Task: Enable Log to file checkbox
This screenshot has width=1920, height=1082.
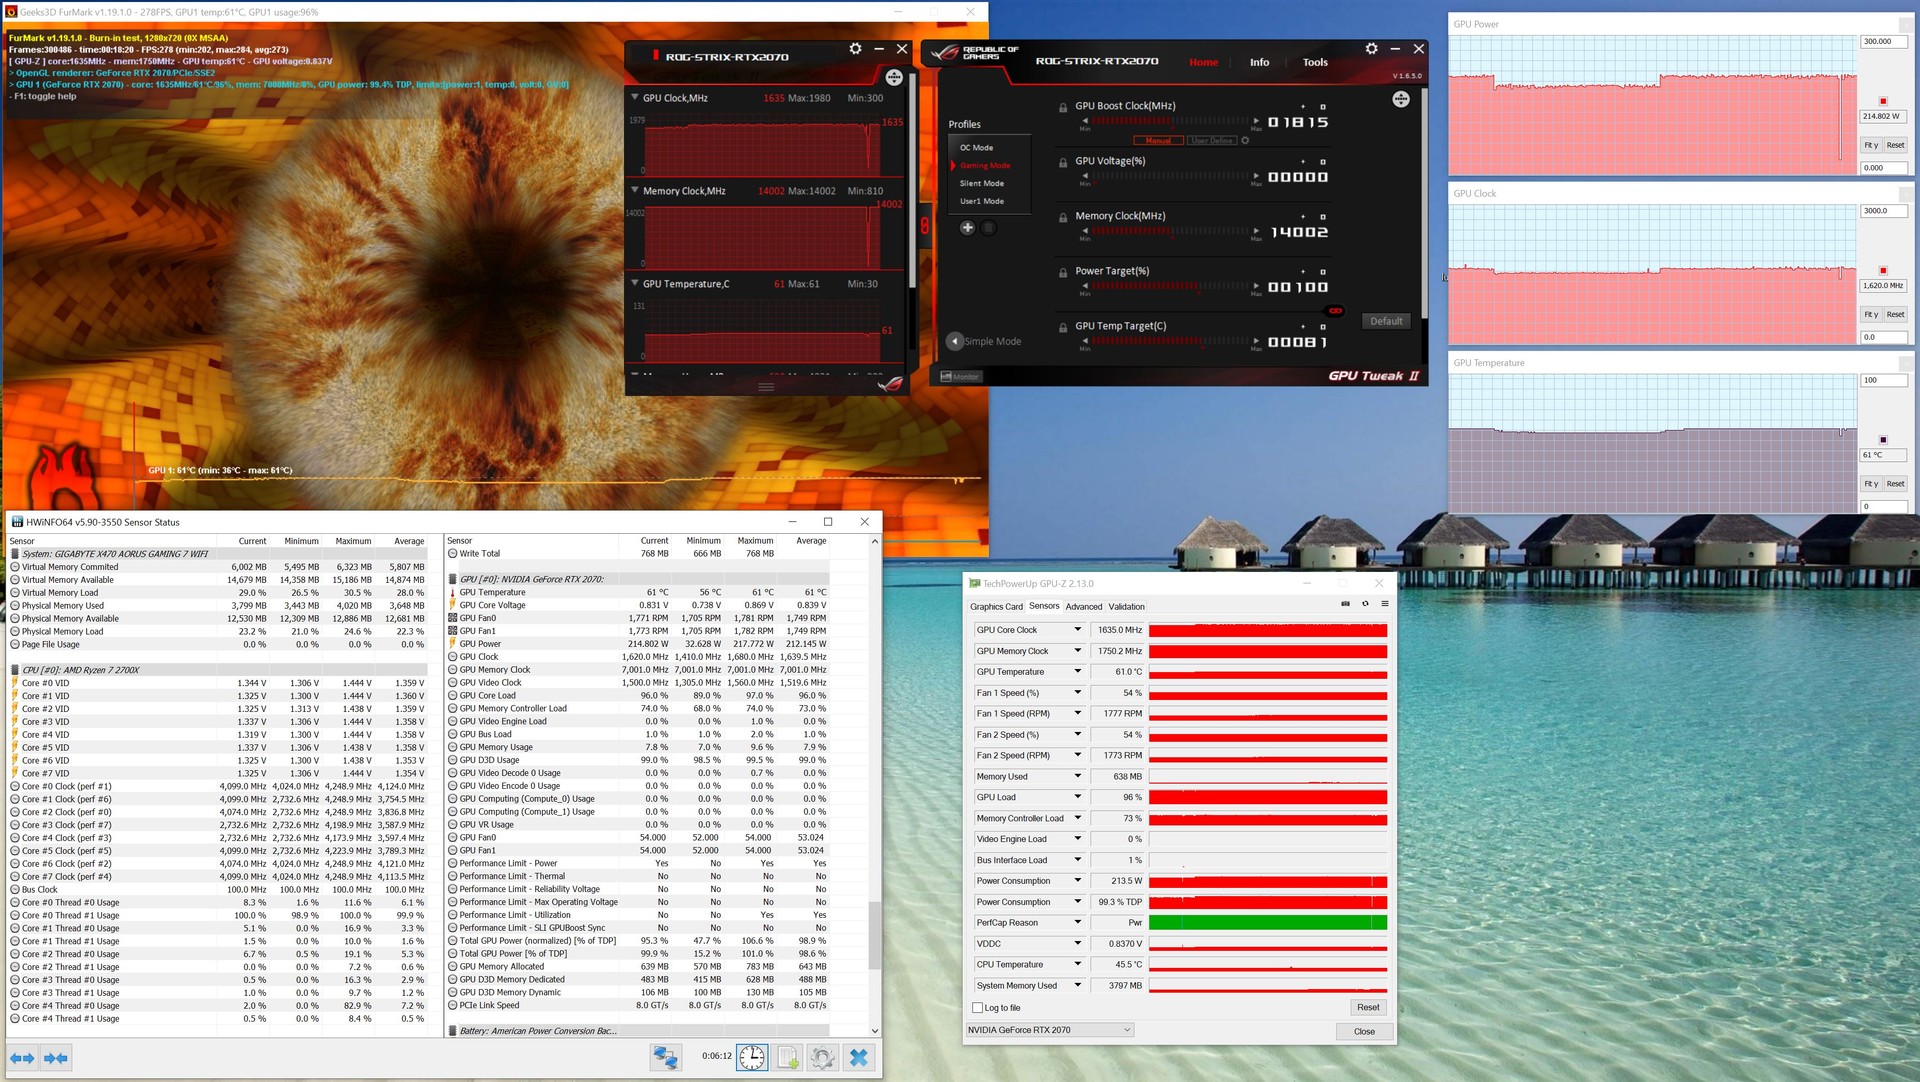Action: point(978,1008)
